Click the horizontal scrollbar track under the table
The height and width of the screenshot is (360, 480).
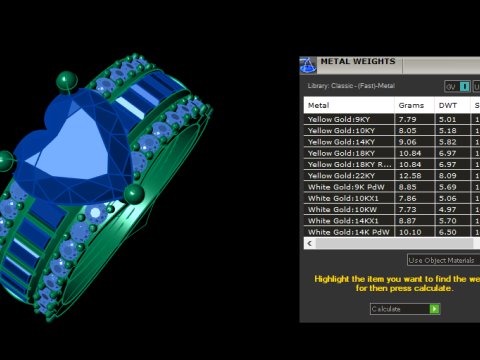pyautogui.click(x=394, y=243)
